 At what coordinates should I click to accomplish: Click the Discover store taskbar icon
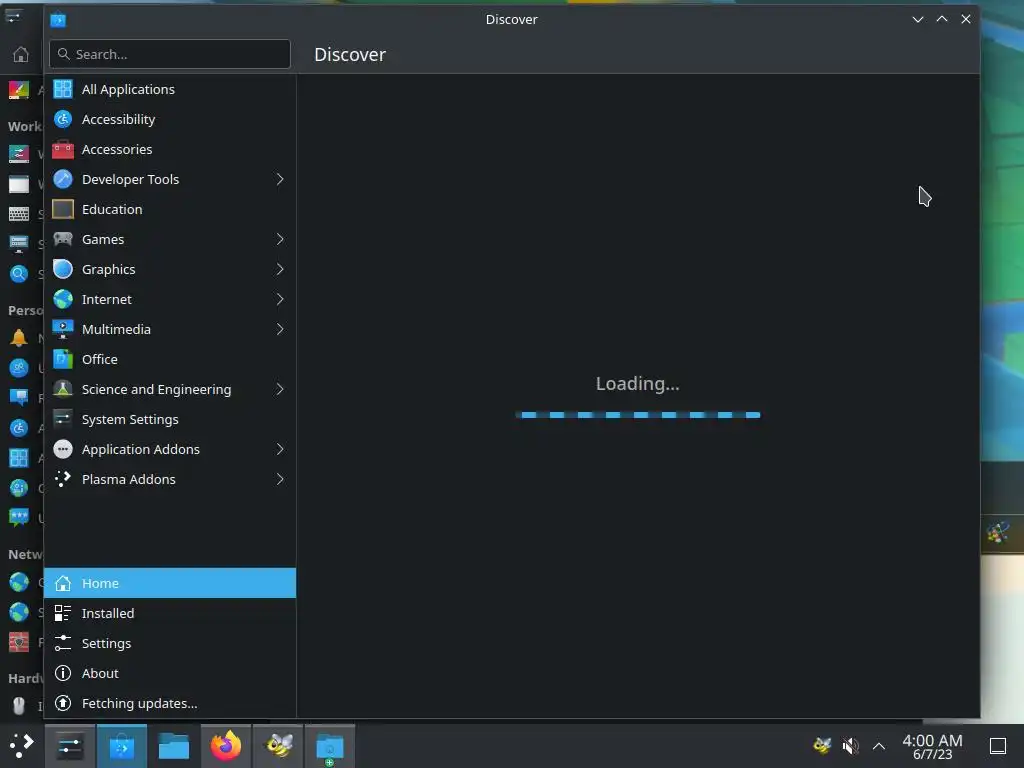[122, 746]
